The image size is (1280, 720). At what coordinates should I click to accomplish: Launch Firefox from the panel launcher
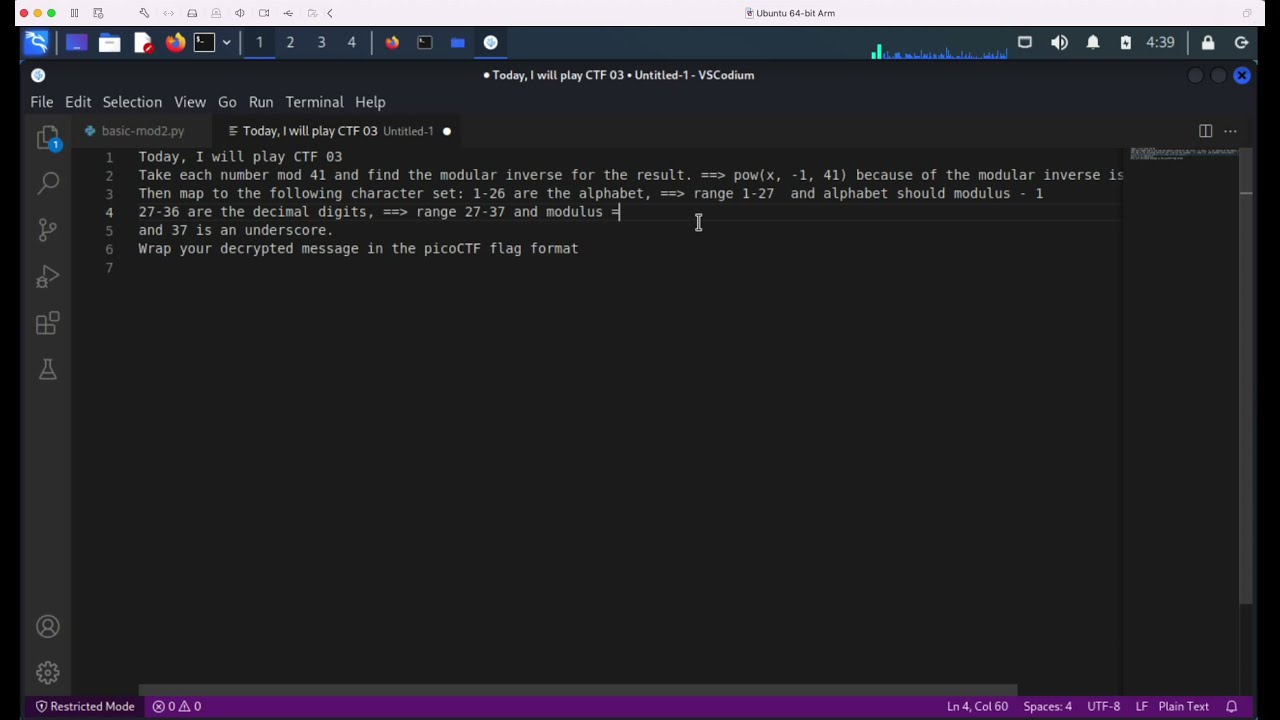175,42
